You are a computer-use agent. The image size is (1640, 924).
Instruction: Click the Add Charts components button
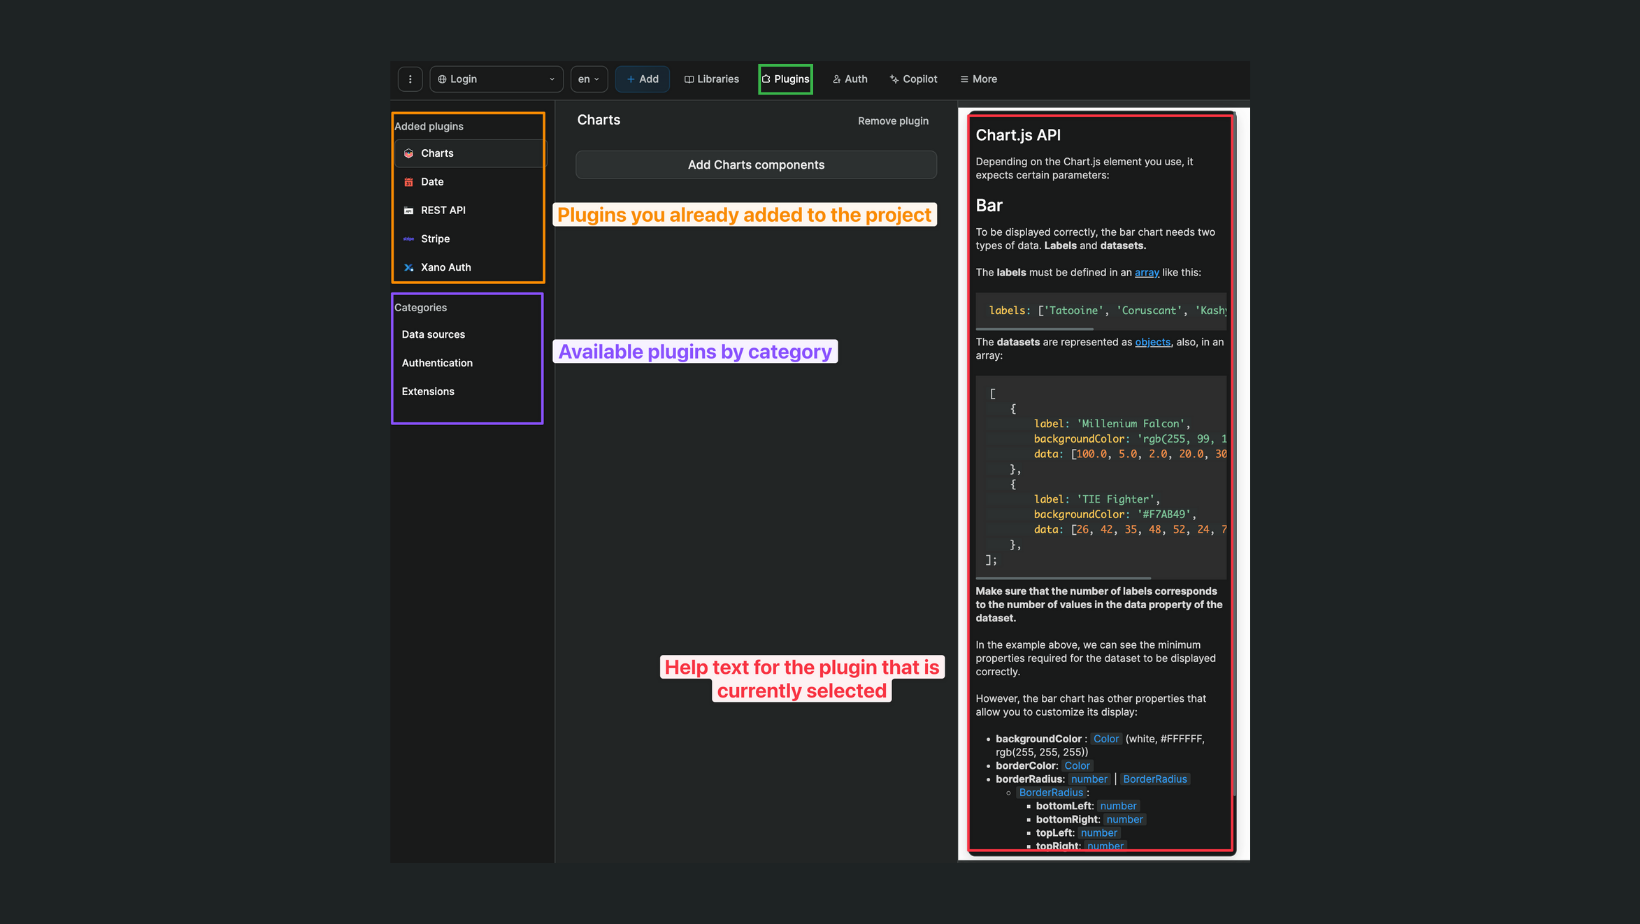[755, 165]
